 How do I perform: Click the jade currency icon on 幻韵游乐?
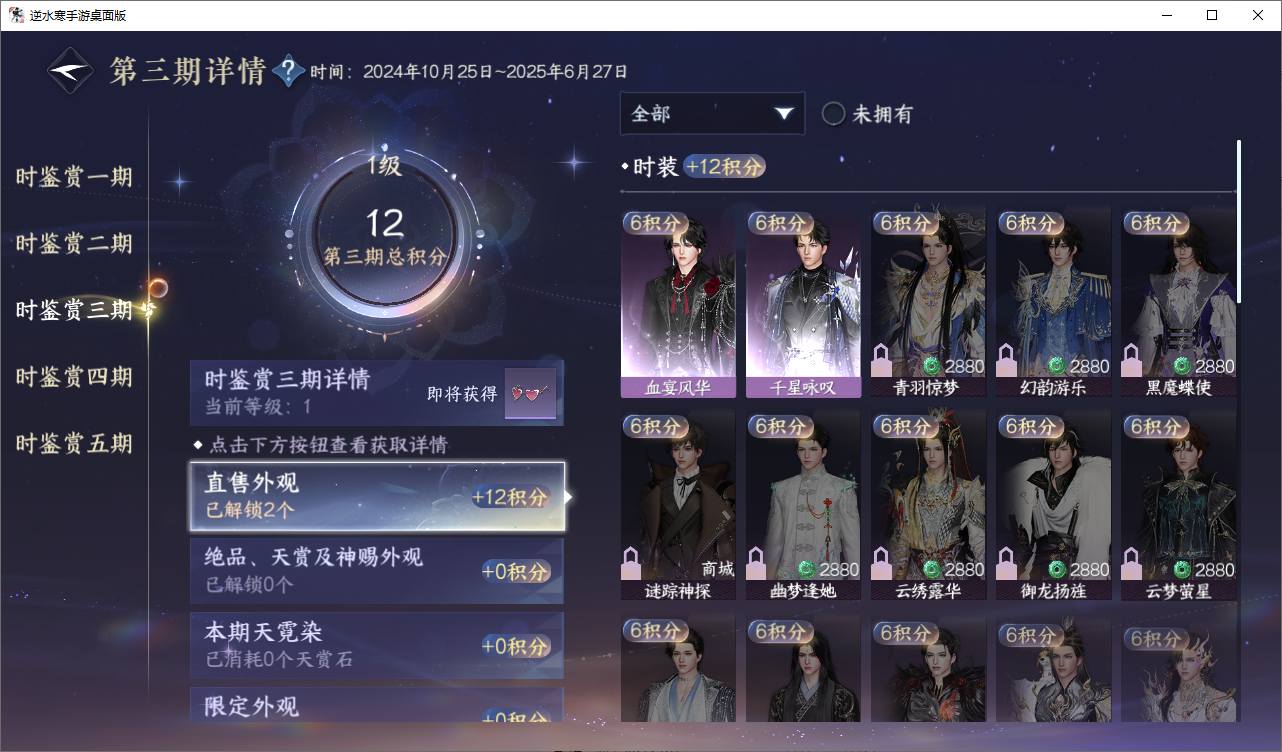1057,366
